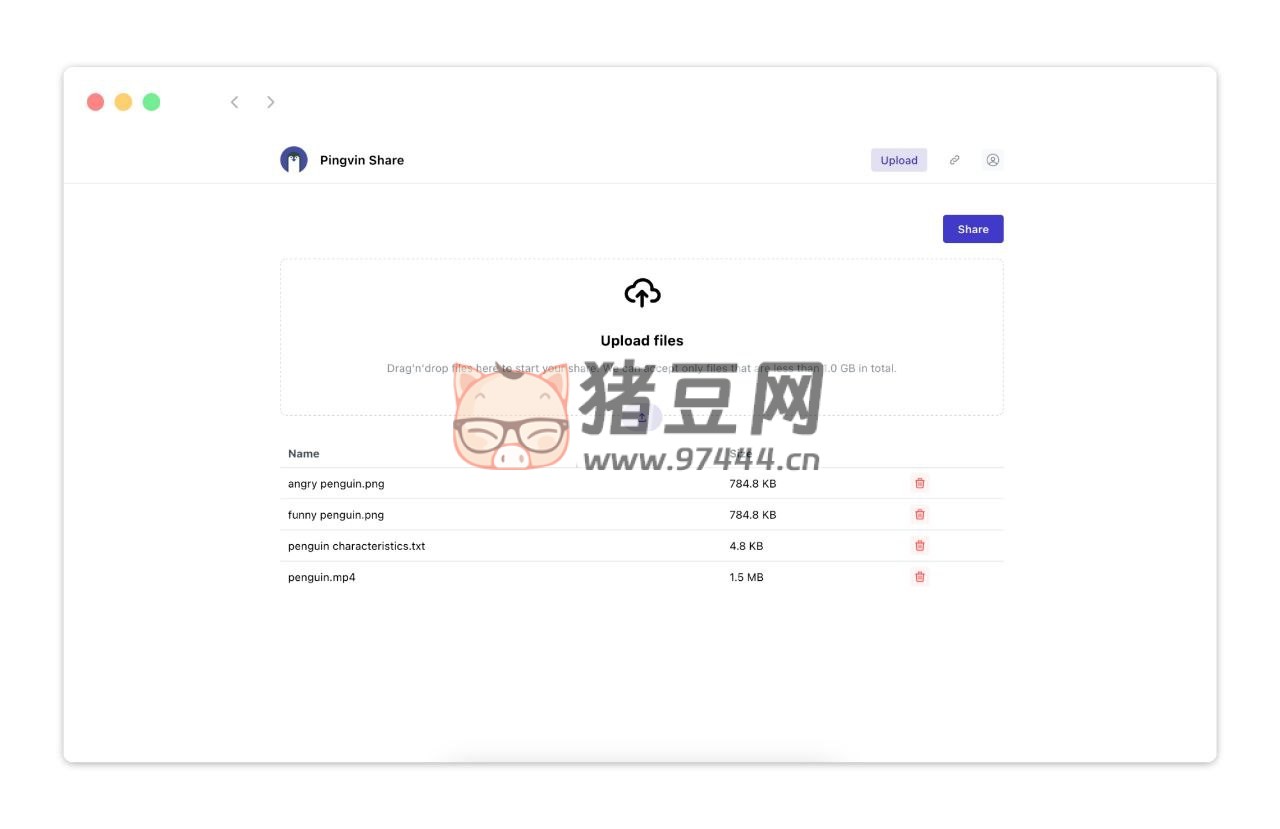The height and width of the screenshot is (829, 1280).
Task: Click the Pingvin penguin logo
Action: [294, 160]
